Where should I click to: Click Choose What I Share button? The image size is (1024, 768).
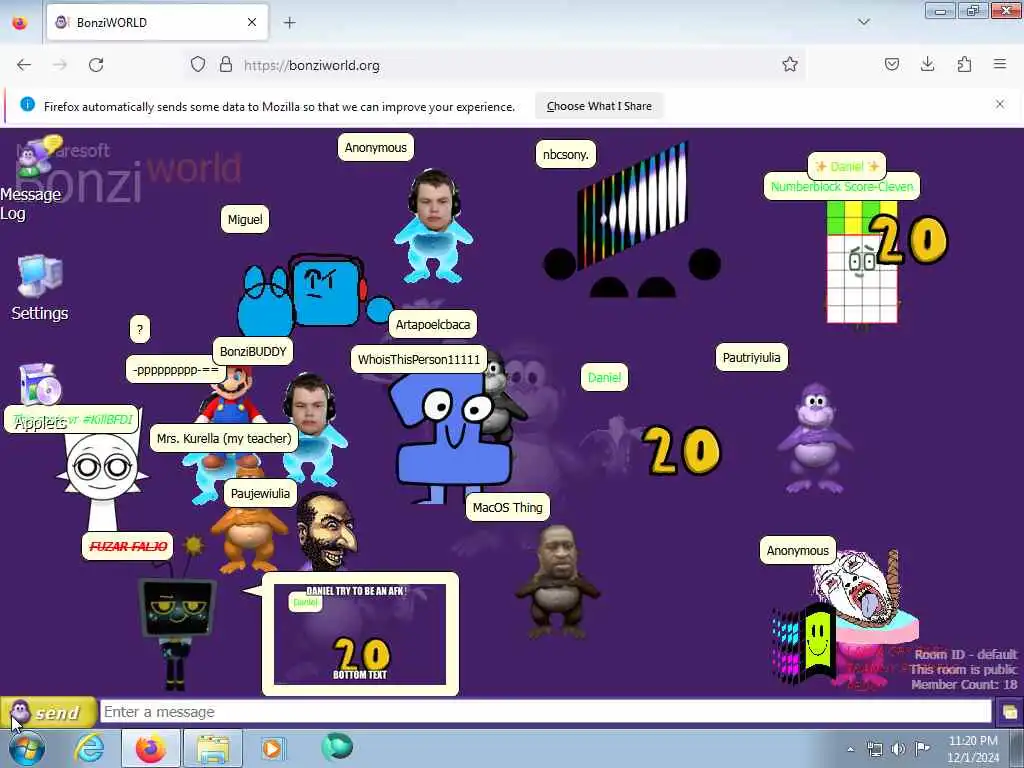599,106
